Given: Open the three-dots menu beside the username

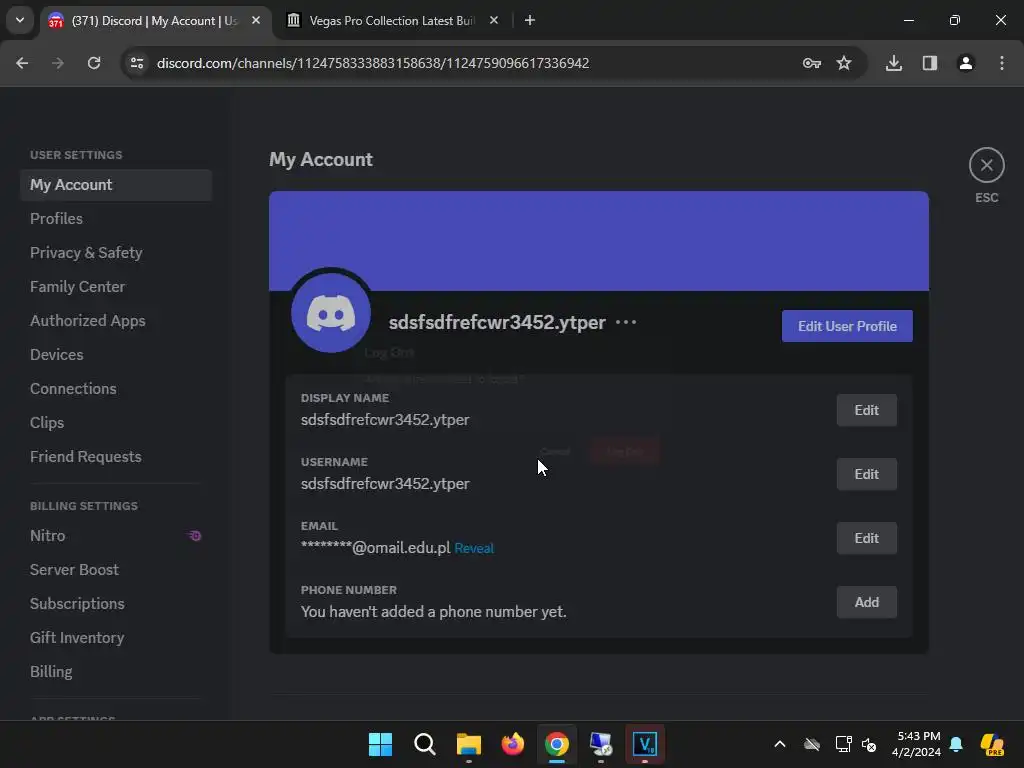Looking at the screenshot, I should [626, 322].
